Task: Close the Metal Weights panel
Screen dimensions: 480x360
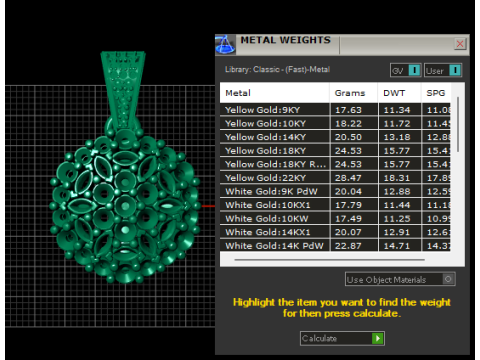Action: (460, 44)
